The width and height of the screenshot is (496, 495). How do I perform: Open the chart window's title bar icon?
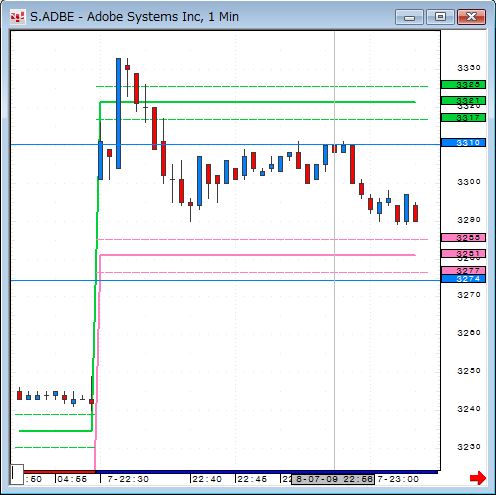pyautogui.click(x=17, y=17)
